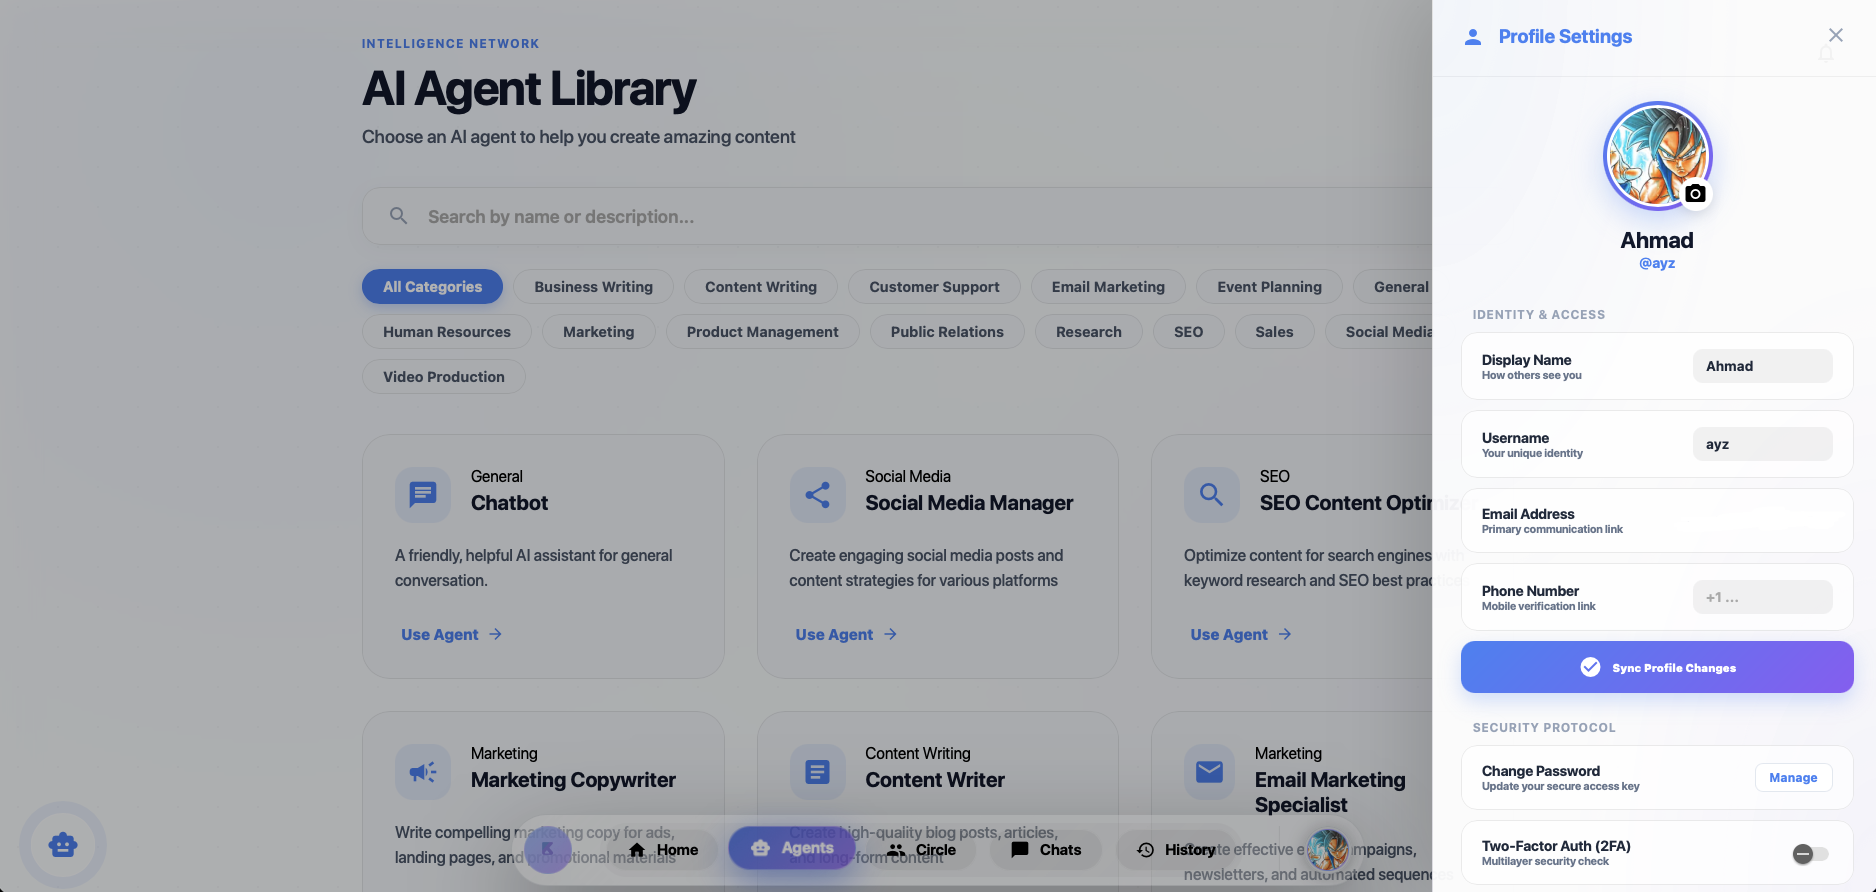Open Agents in bottom navigation
1876x892 pixels.
click(792, 848)
